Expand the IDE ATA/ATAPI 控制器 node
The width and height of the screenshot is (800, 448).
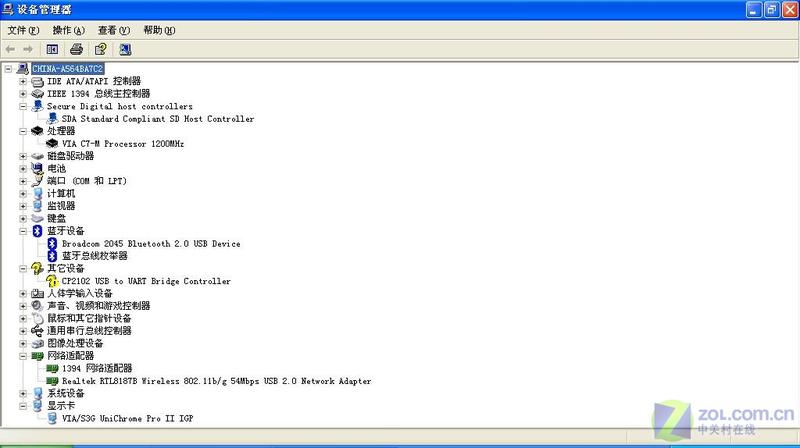pyautogui.click(x=23, y=81)
